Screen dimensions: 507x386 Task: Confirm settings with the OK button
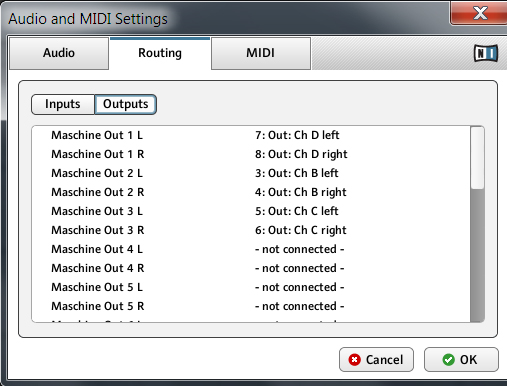click(x=461, y=360)
